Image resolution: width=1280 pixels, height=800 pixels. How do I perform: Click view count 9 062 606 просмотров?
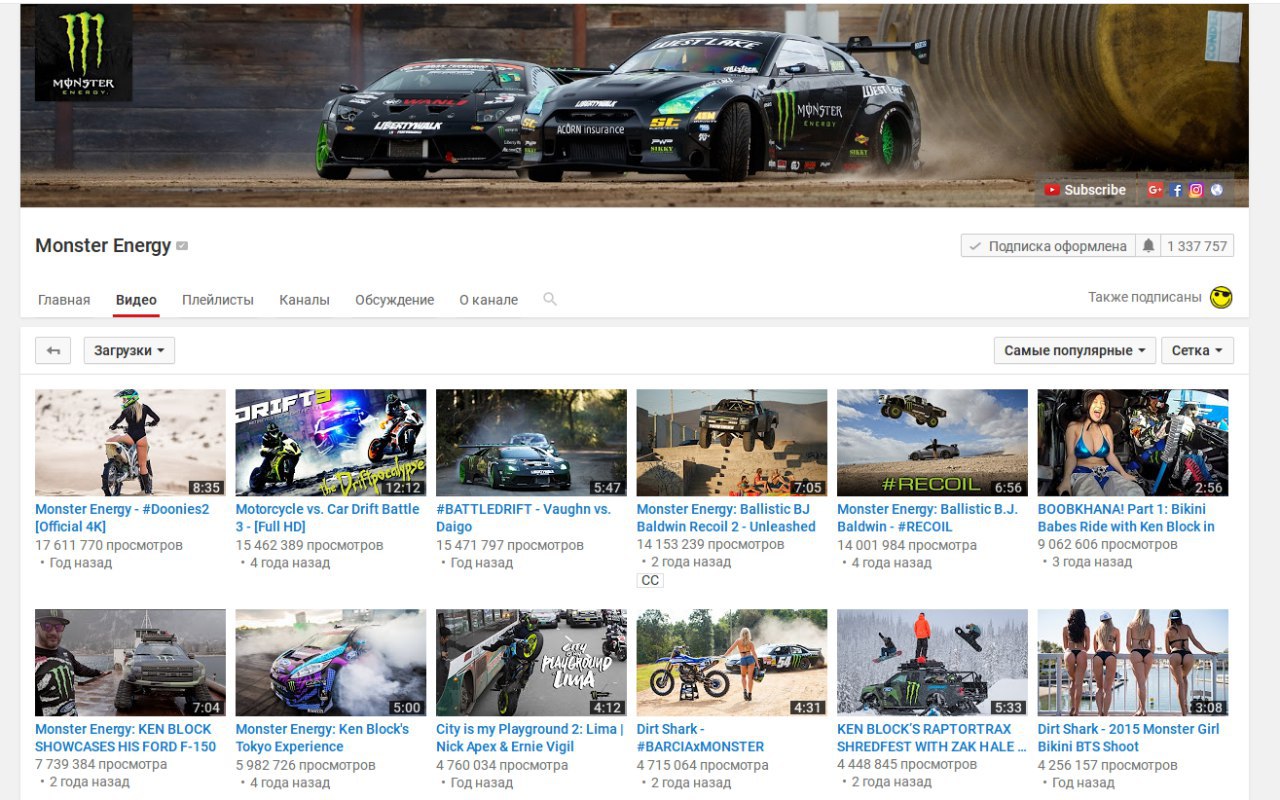tap(1107, 546)
